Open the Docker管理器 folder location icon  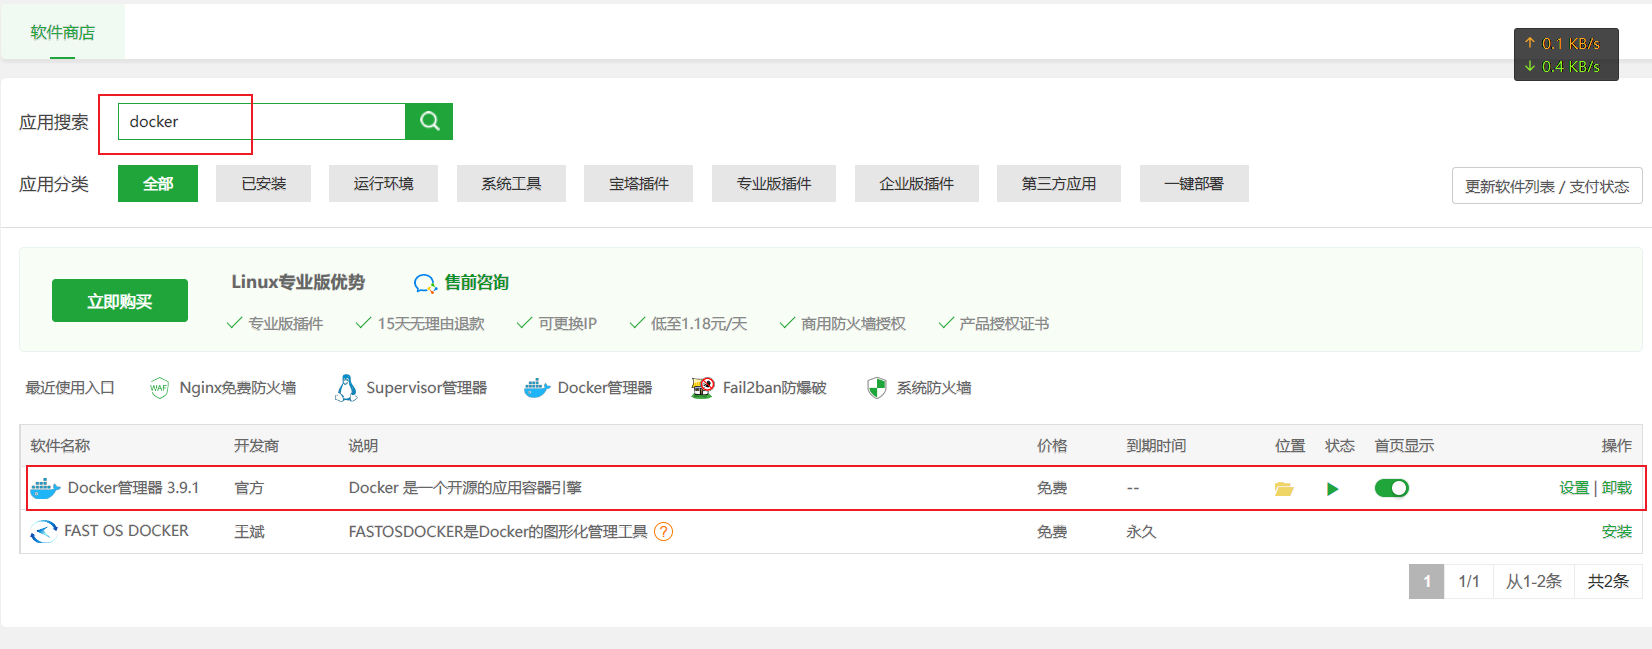coord(1284,489)
